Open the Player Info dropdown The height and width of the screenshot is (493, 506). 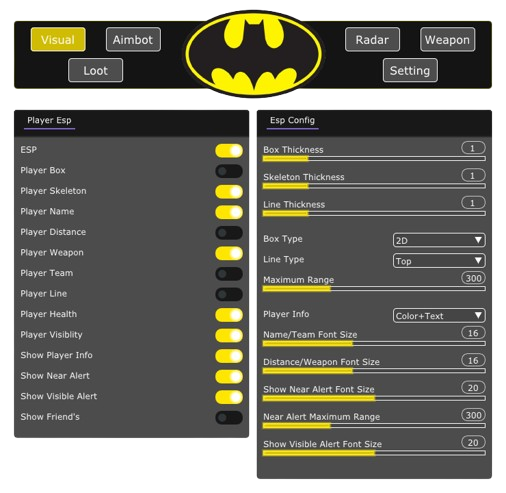pos(439,316)
